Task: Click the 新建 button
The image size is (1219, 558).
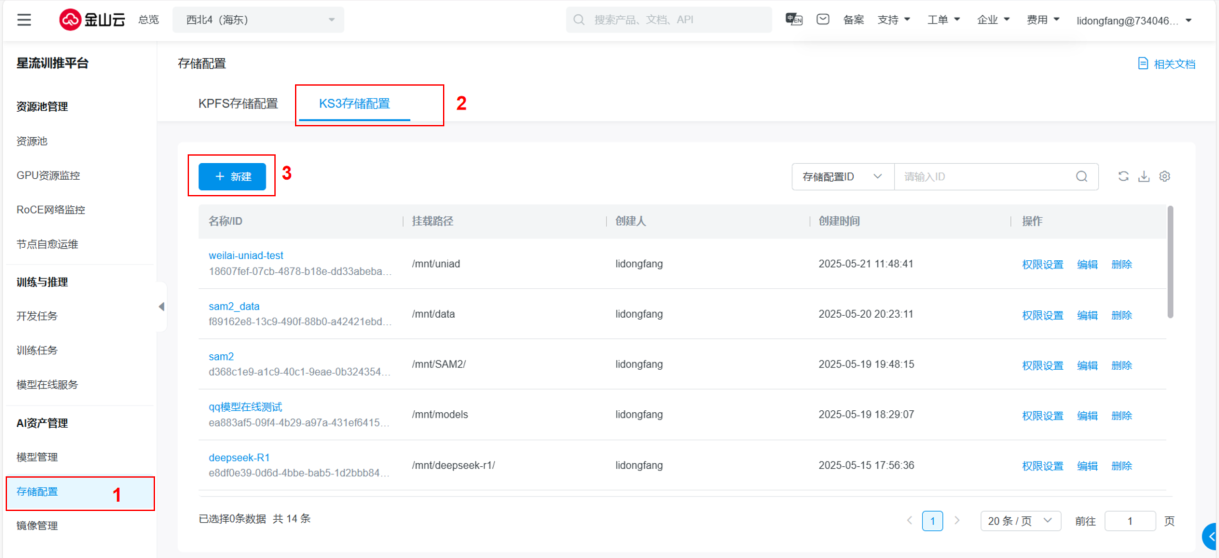Action: coord(232,177)
